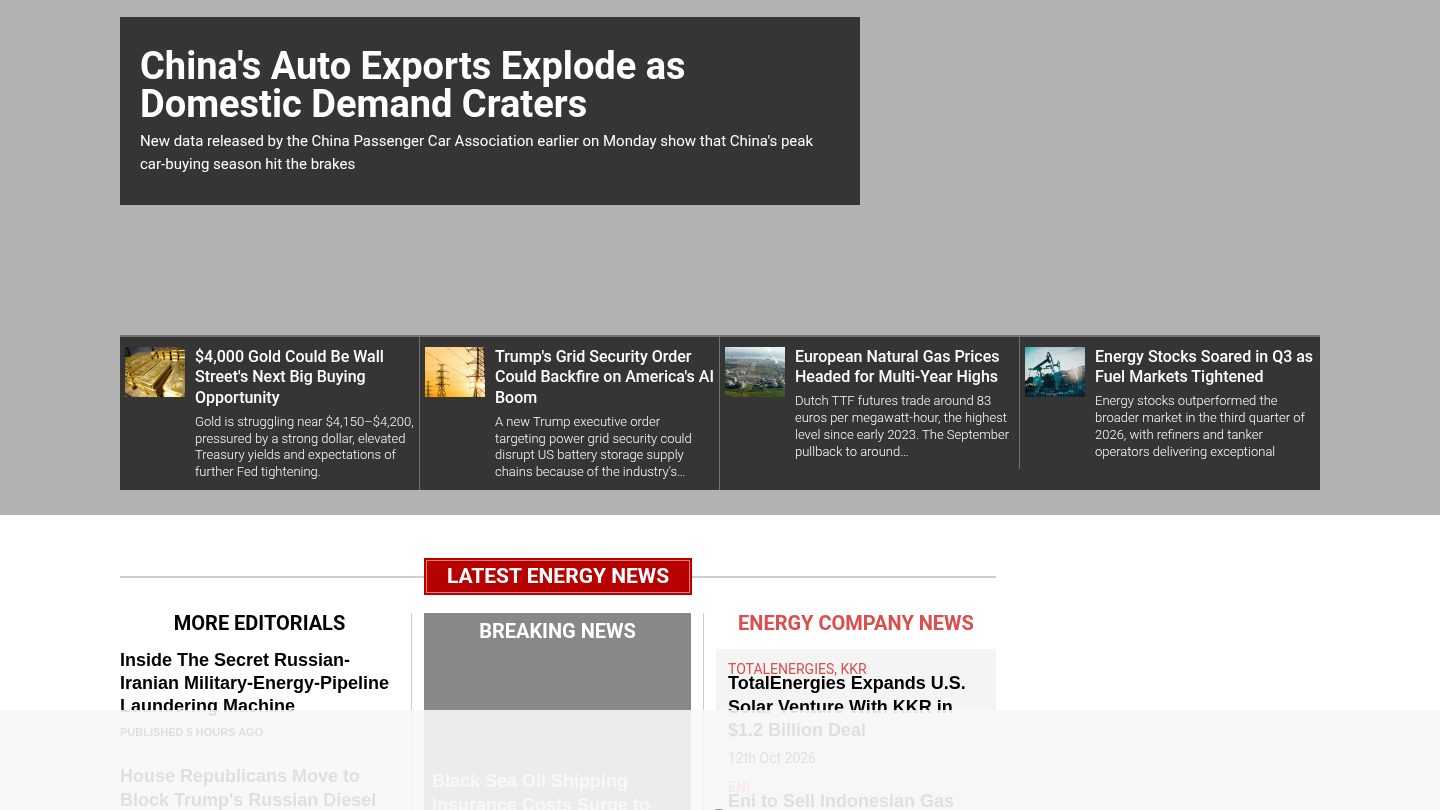Viewport: 1440px width, 810px height.
Task: Open '$4,000 Gold Could Be Wall Street's' article
Action: coord(289,376)
